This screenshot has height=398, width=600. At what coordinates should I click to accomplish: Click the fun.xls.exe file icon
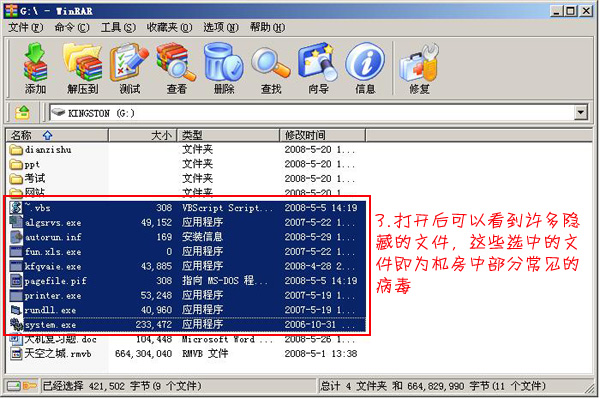(16, 252)
